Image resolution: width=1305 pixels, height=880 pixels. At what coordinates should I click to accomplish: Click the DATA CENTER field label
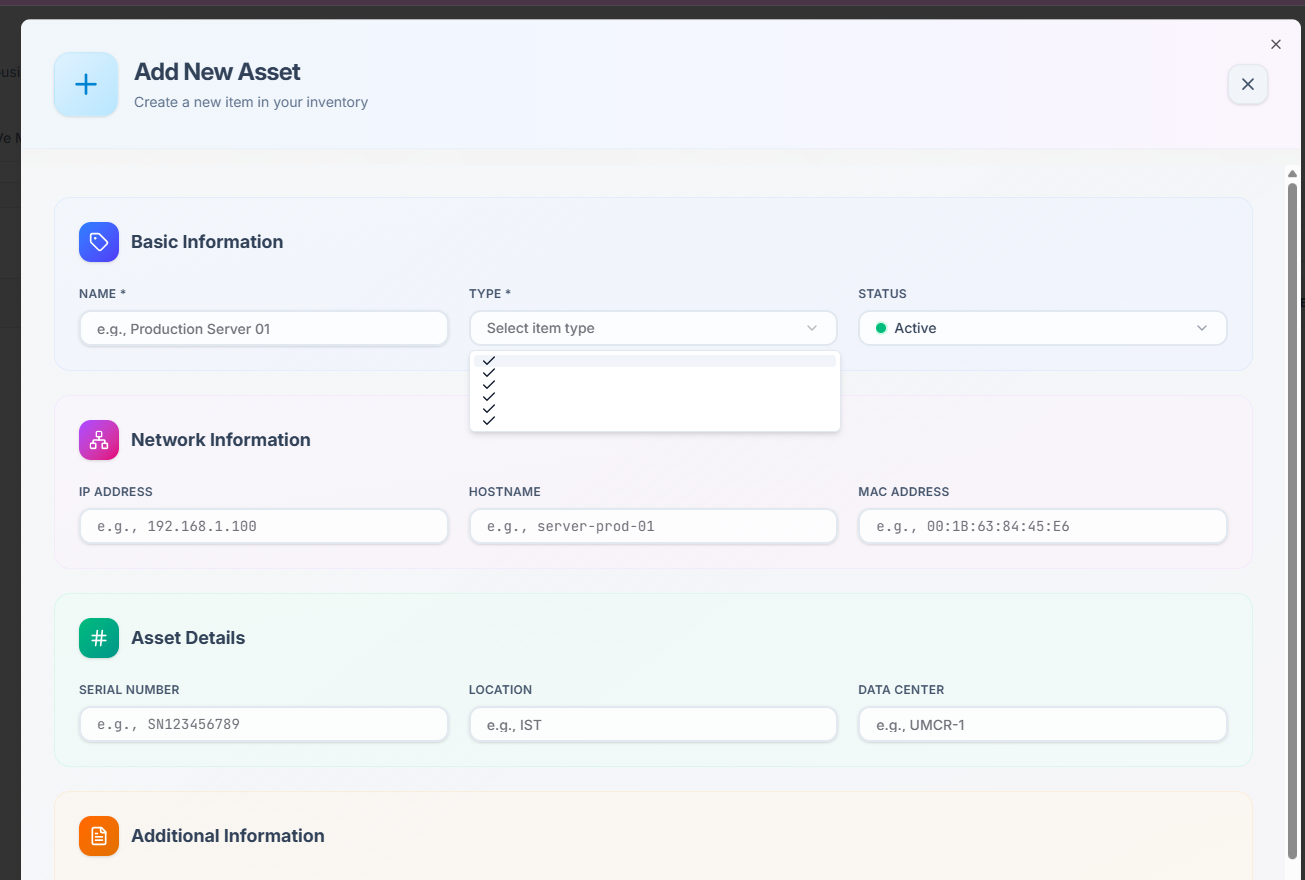901,690
